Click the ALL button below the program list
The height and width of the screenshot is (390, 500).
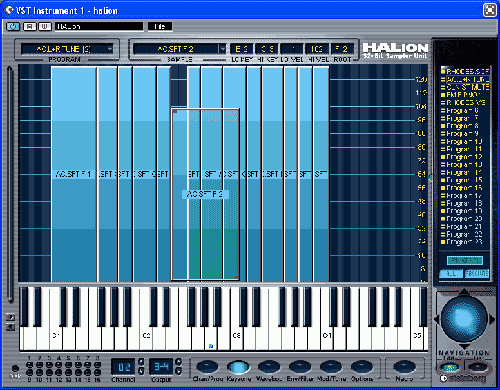pos(451,274)
